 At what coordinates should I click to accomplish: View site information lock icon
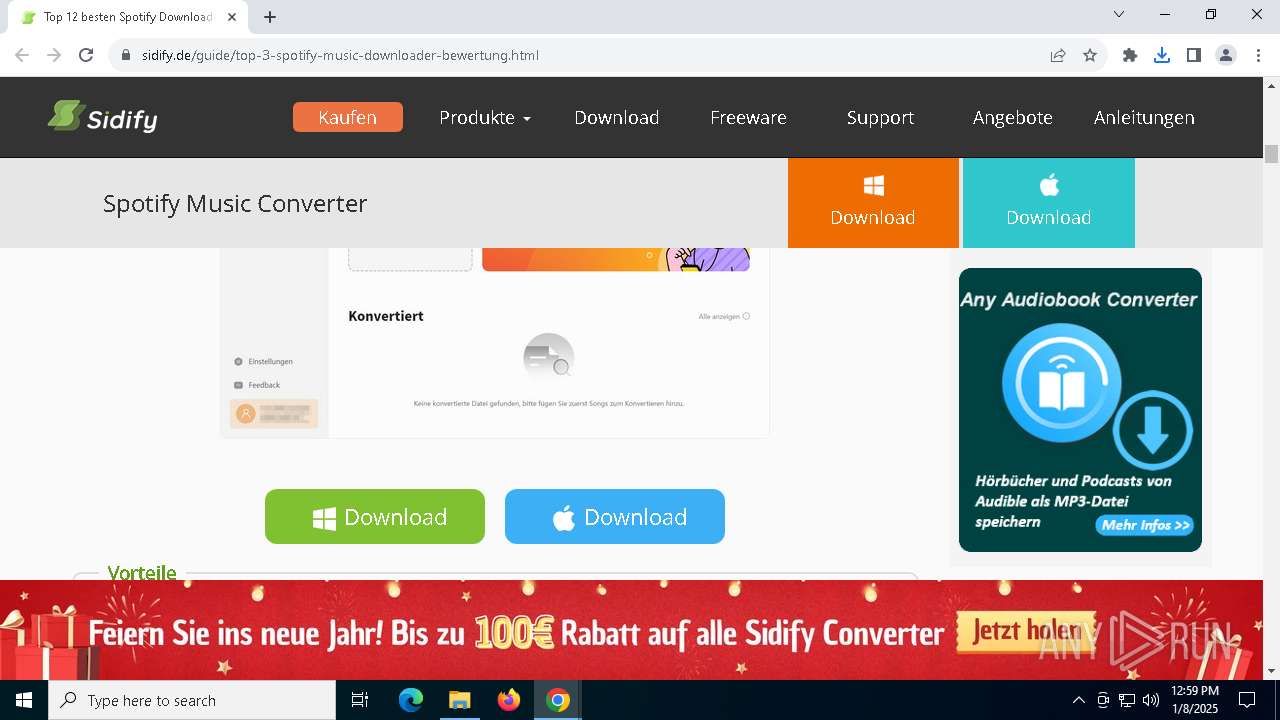point(125,55)
